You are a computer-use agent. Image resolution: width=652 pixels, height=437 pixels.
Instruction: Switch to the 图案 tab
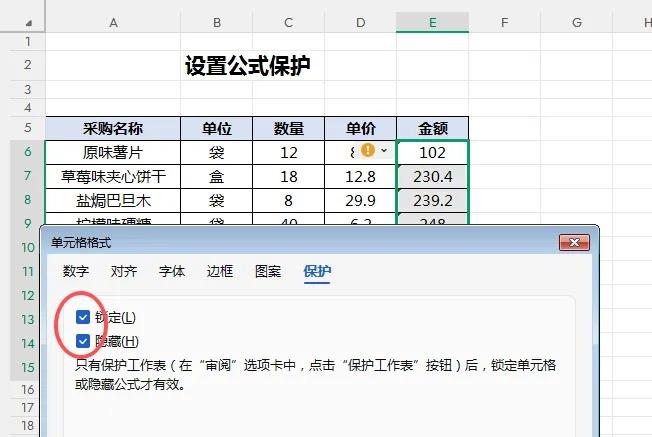pyautogui.click(x=268, y=271)
